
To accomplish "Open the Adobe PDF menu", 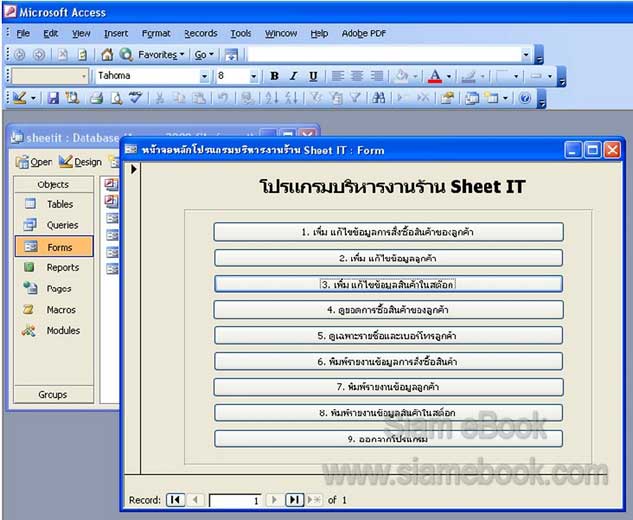I will (x=364, y=34).
